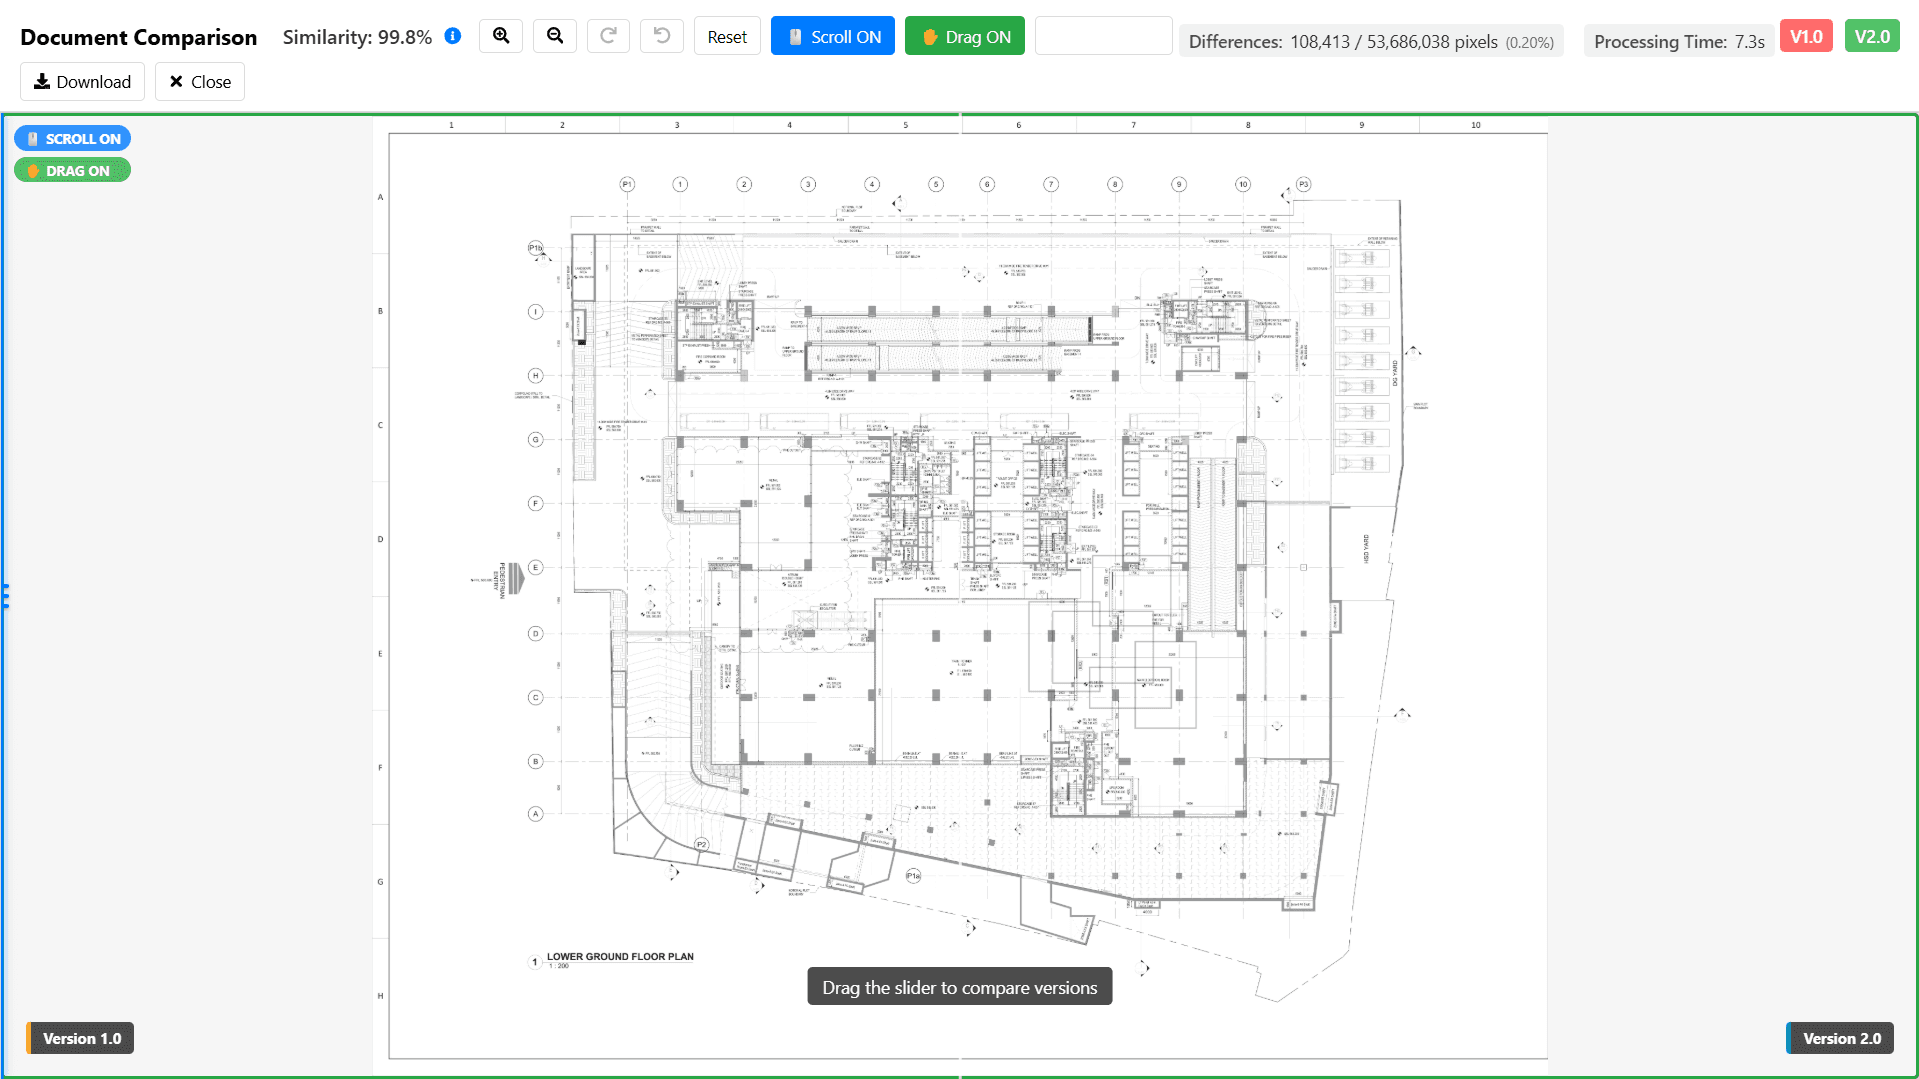Switch to the V1.0 version badge
The image size is (1919, 1079).
click(1806, 37)
